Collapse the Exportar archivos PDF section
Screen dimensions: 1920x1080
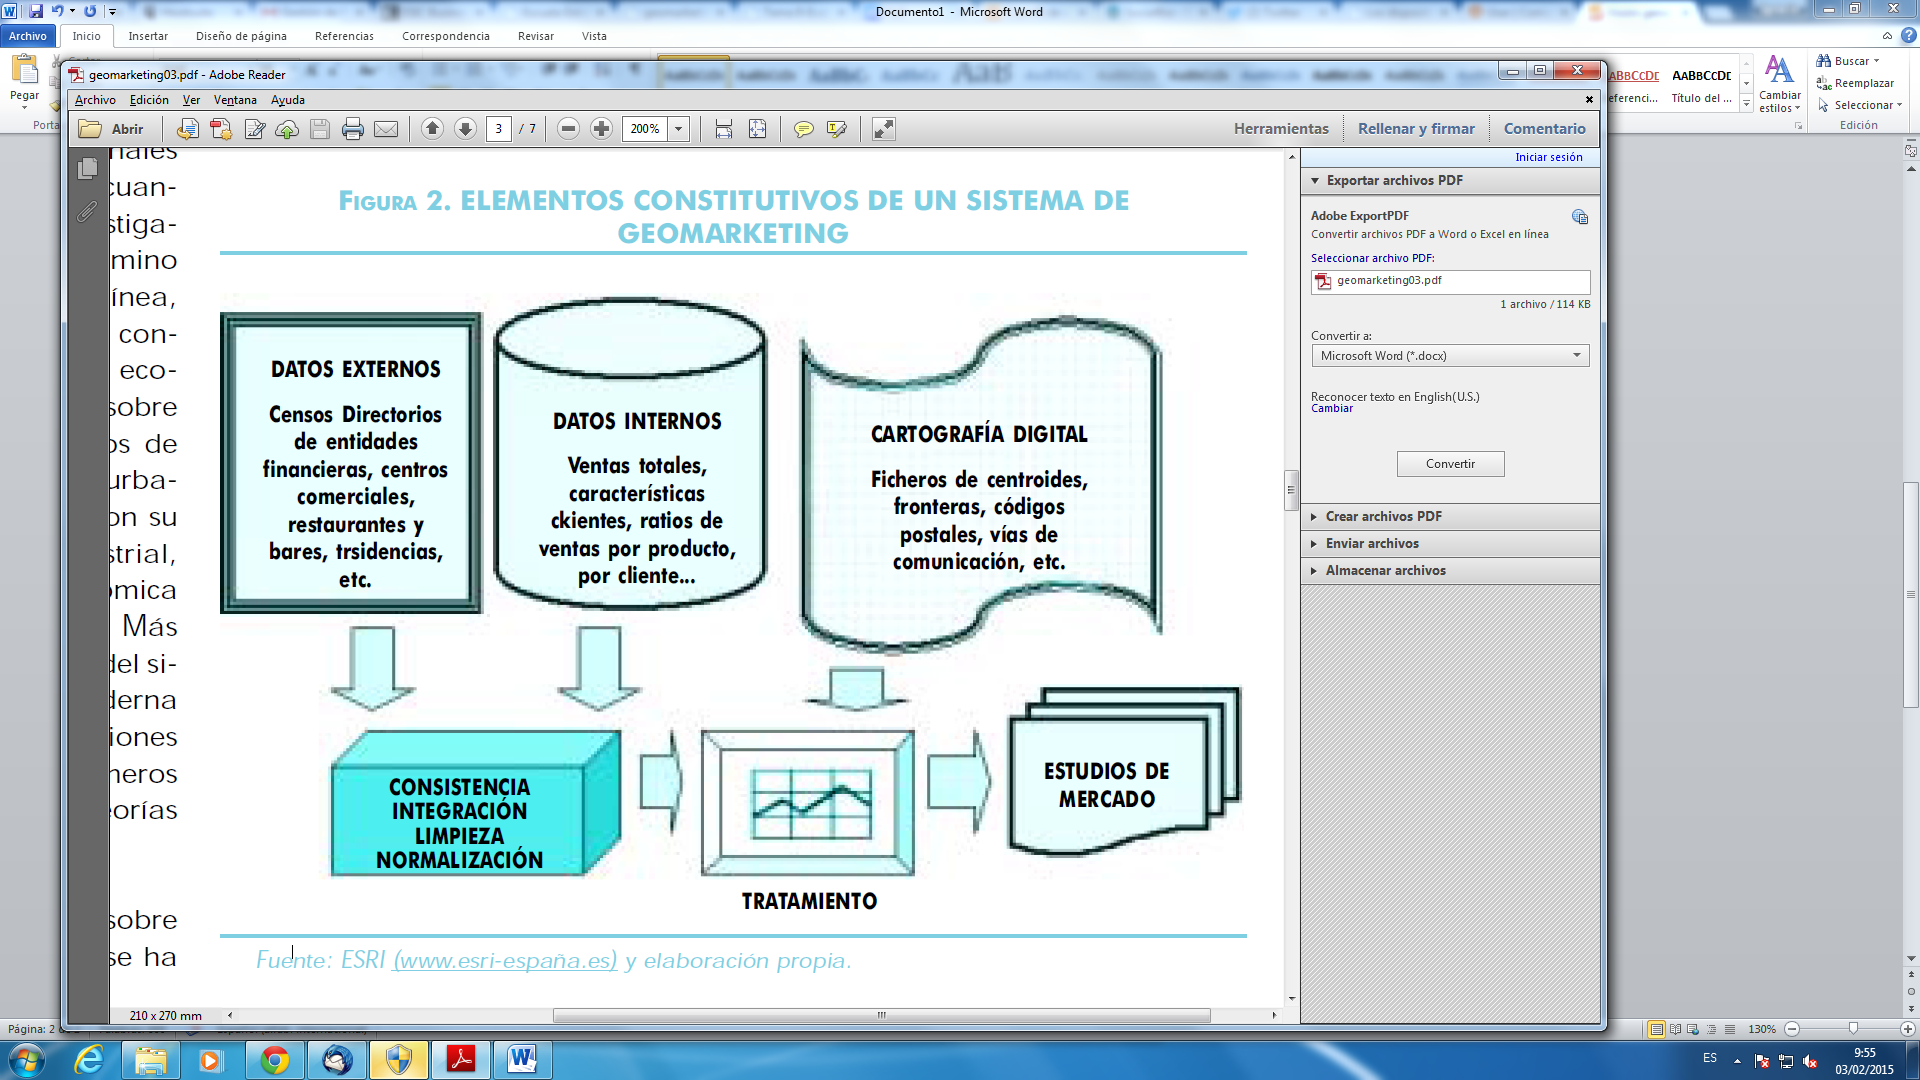click(1450, 181)
